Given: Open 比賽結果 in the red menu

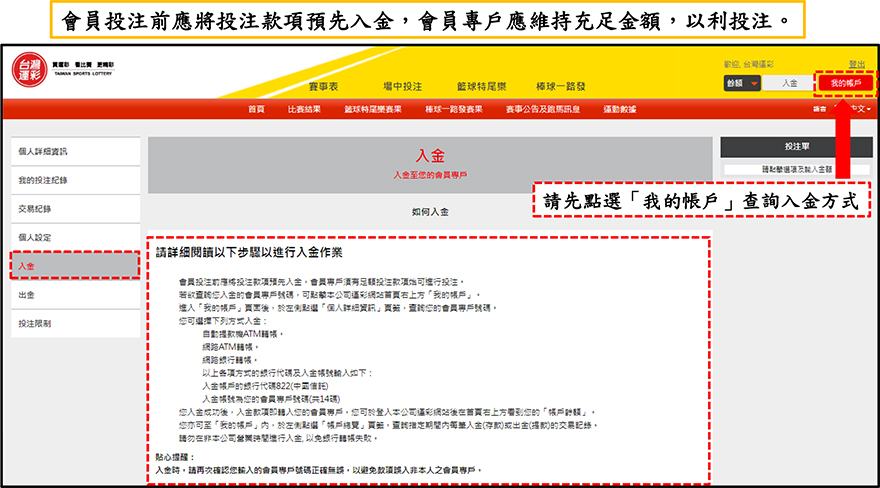Looking at the screenshot, I should [x=304, y=108].
